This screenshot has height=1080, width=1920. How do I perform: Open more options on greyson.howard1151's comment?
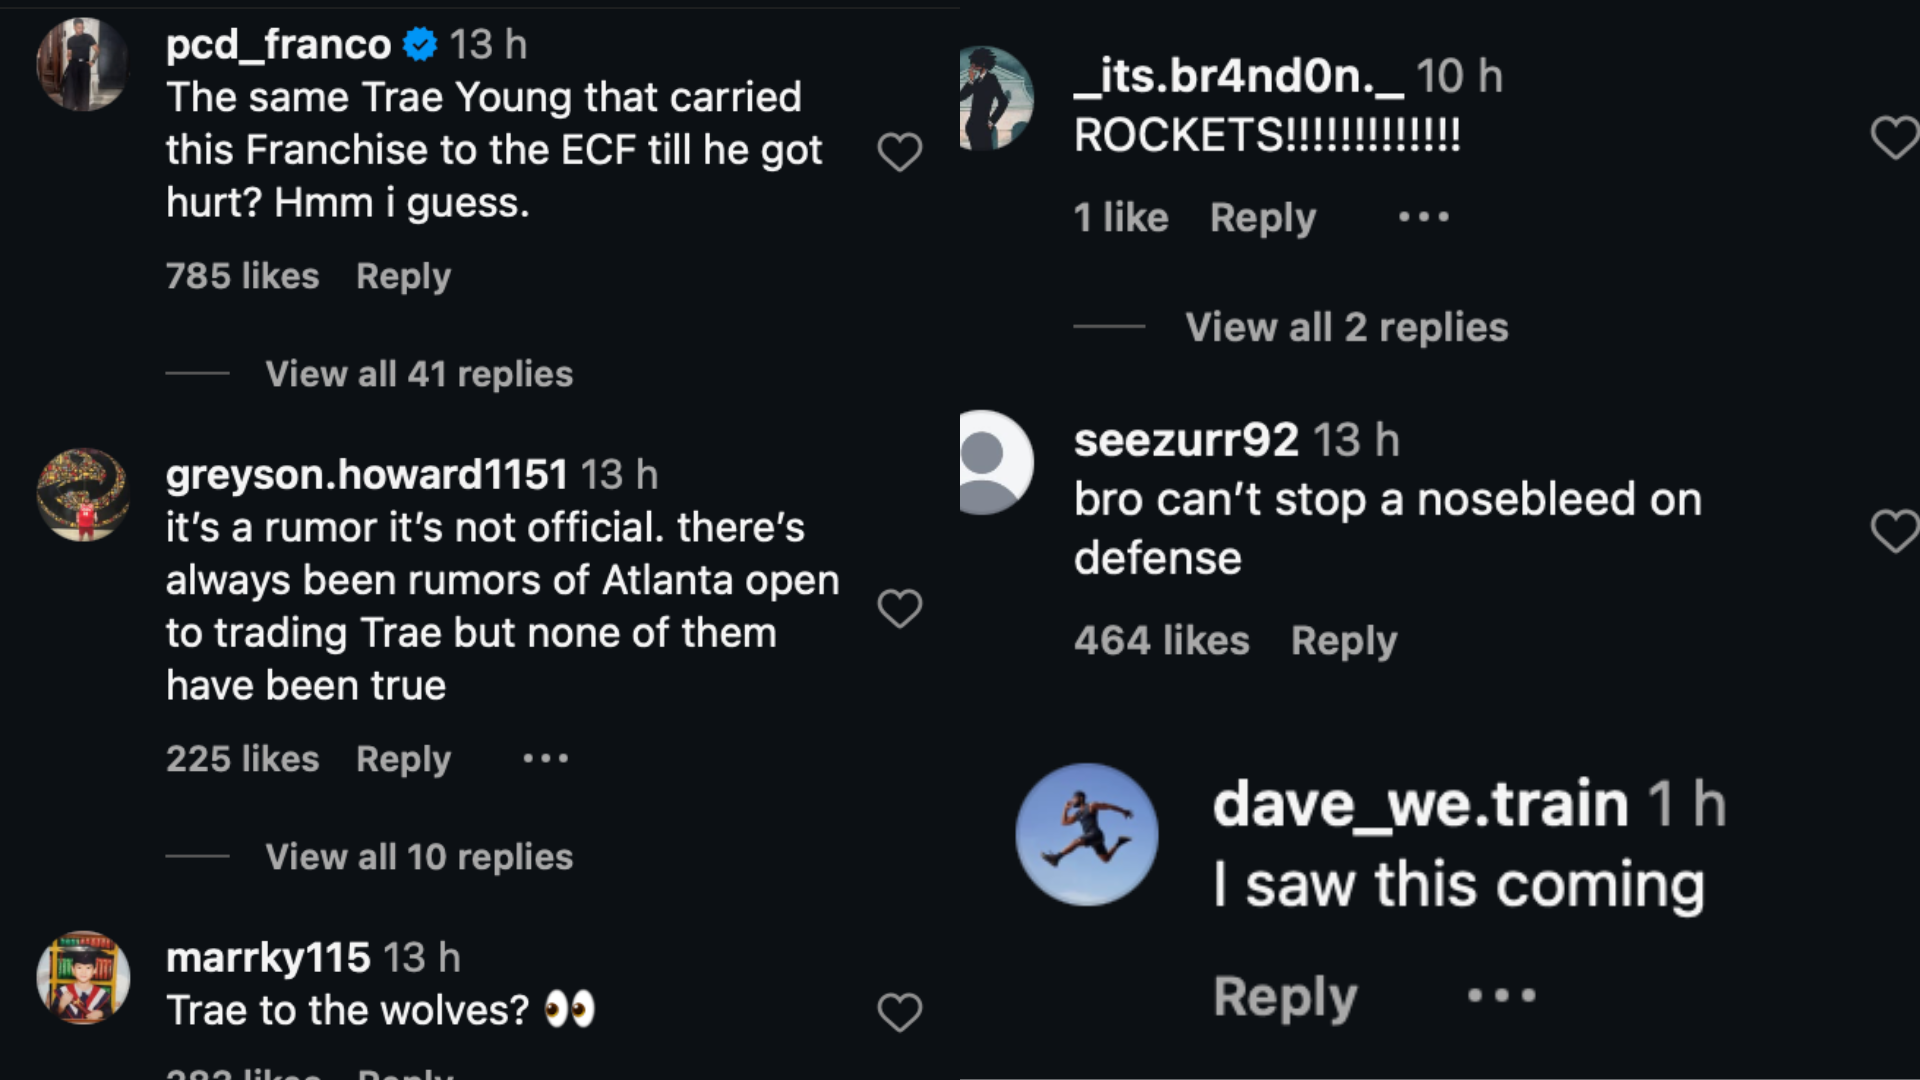click(546, 759)
